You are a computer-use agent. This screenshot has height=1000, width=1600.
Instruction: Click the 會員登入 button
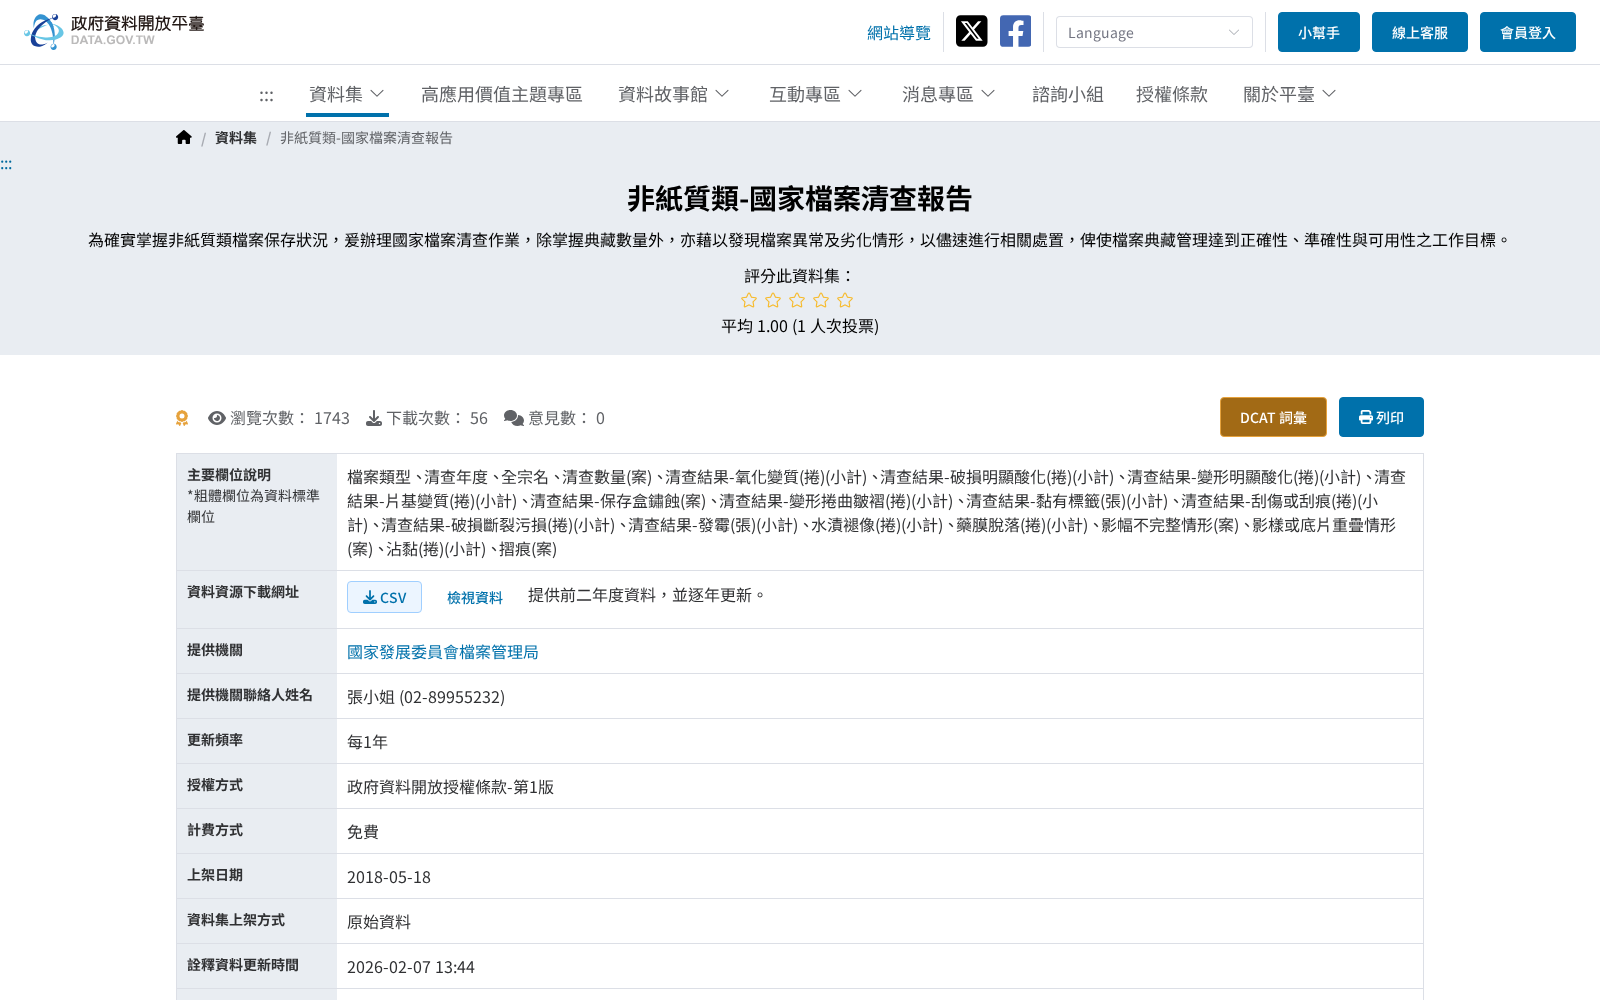(1528, 32)
